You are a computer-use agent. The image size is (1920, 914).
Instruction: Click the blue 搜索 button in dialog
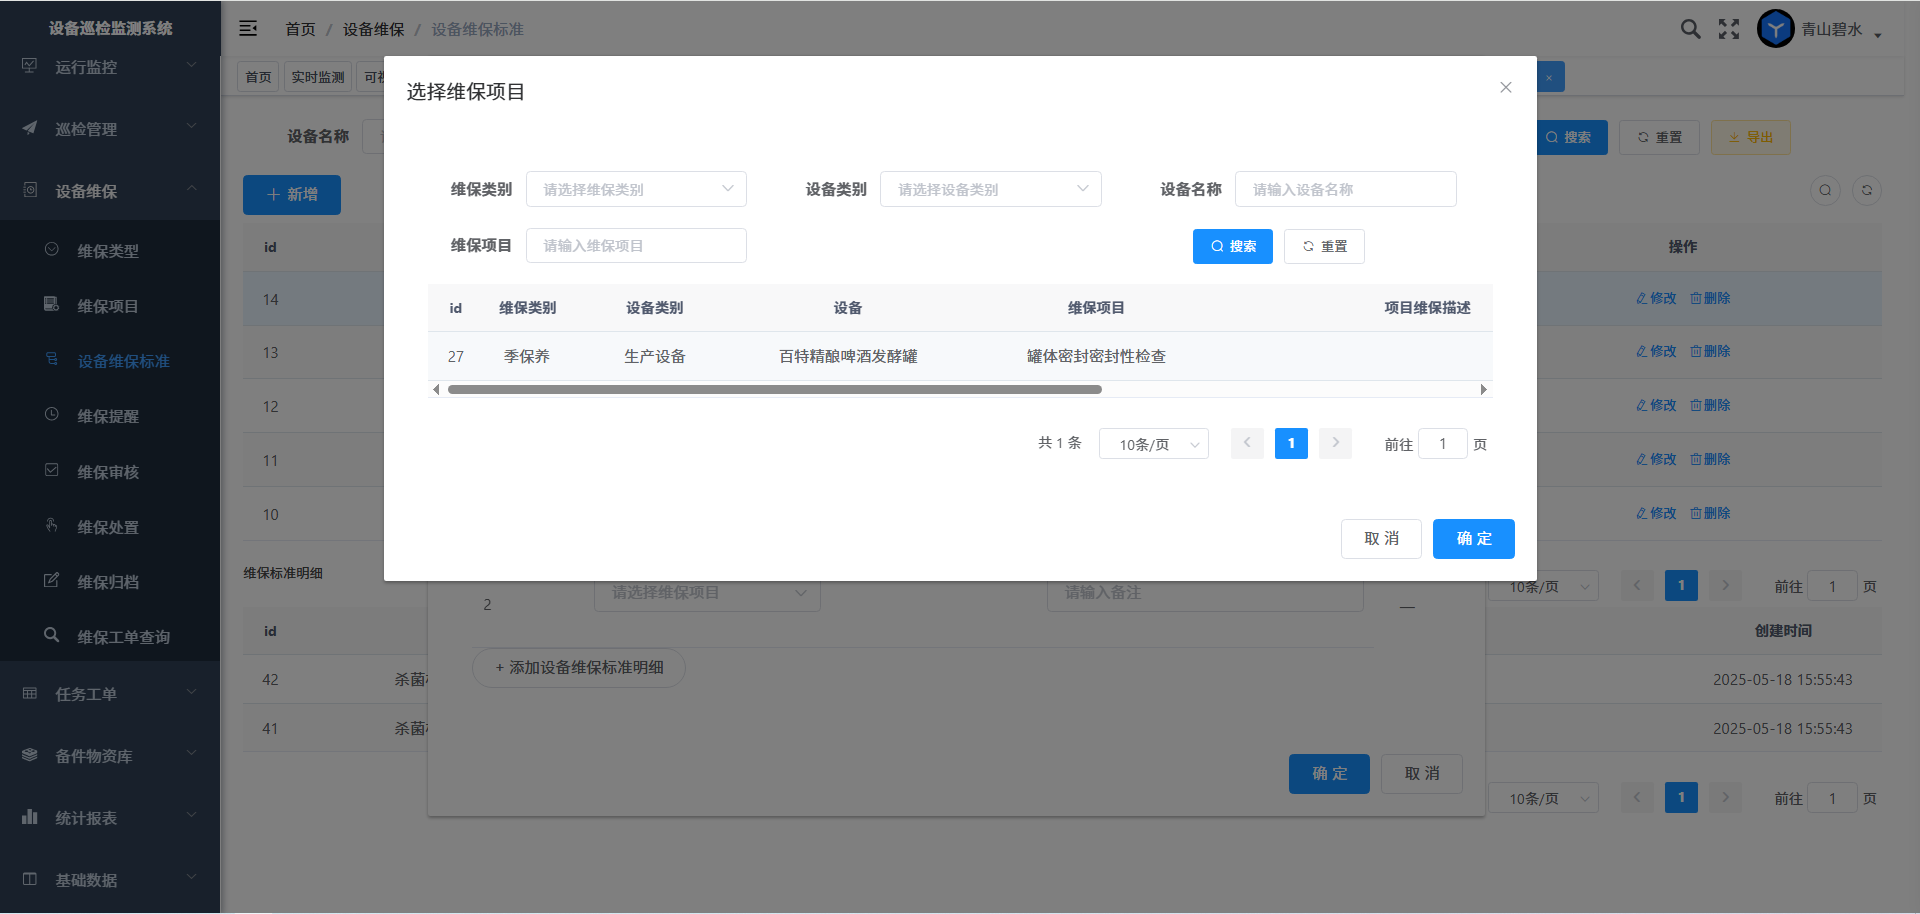click(1232, 246)
